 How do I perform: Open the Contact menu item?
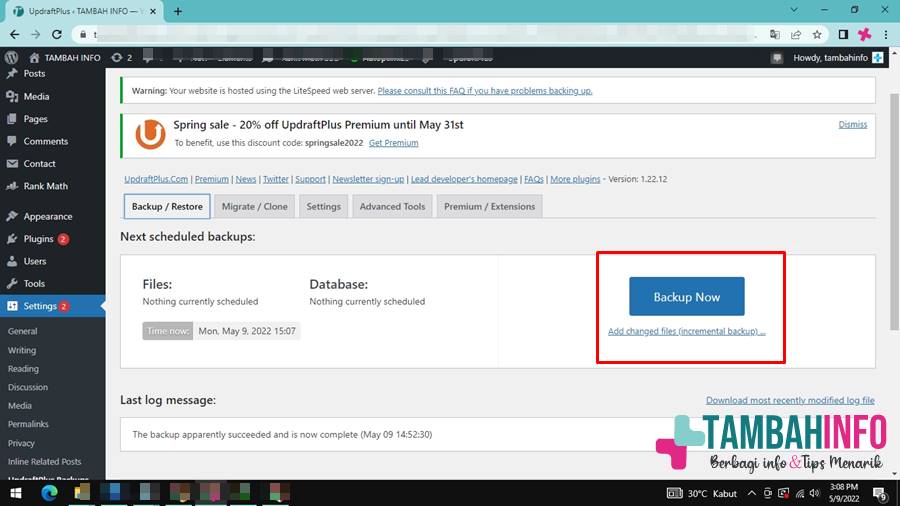[x=39, y=164]
